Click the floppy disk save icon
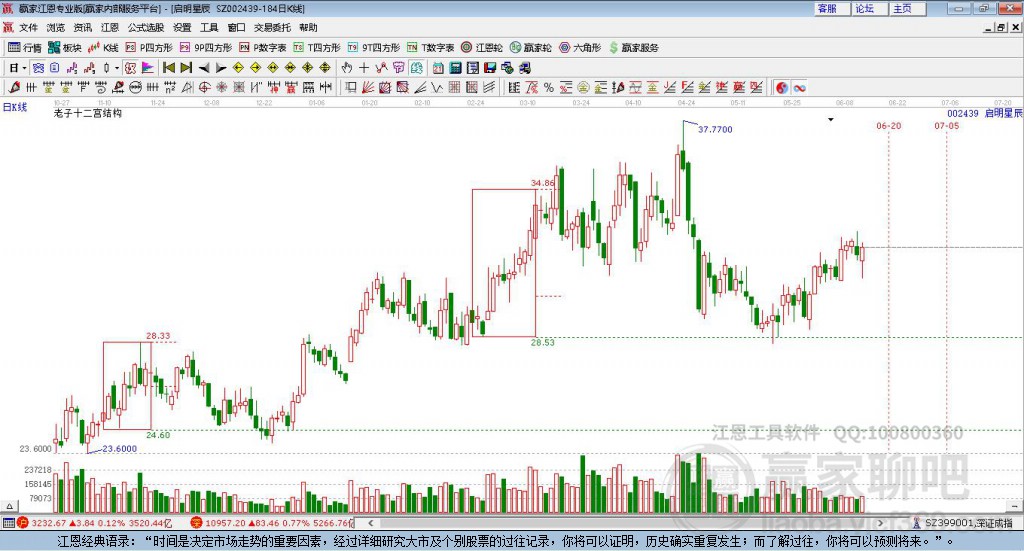Viewport: 1024px width, 551px height. 490,68
